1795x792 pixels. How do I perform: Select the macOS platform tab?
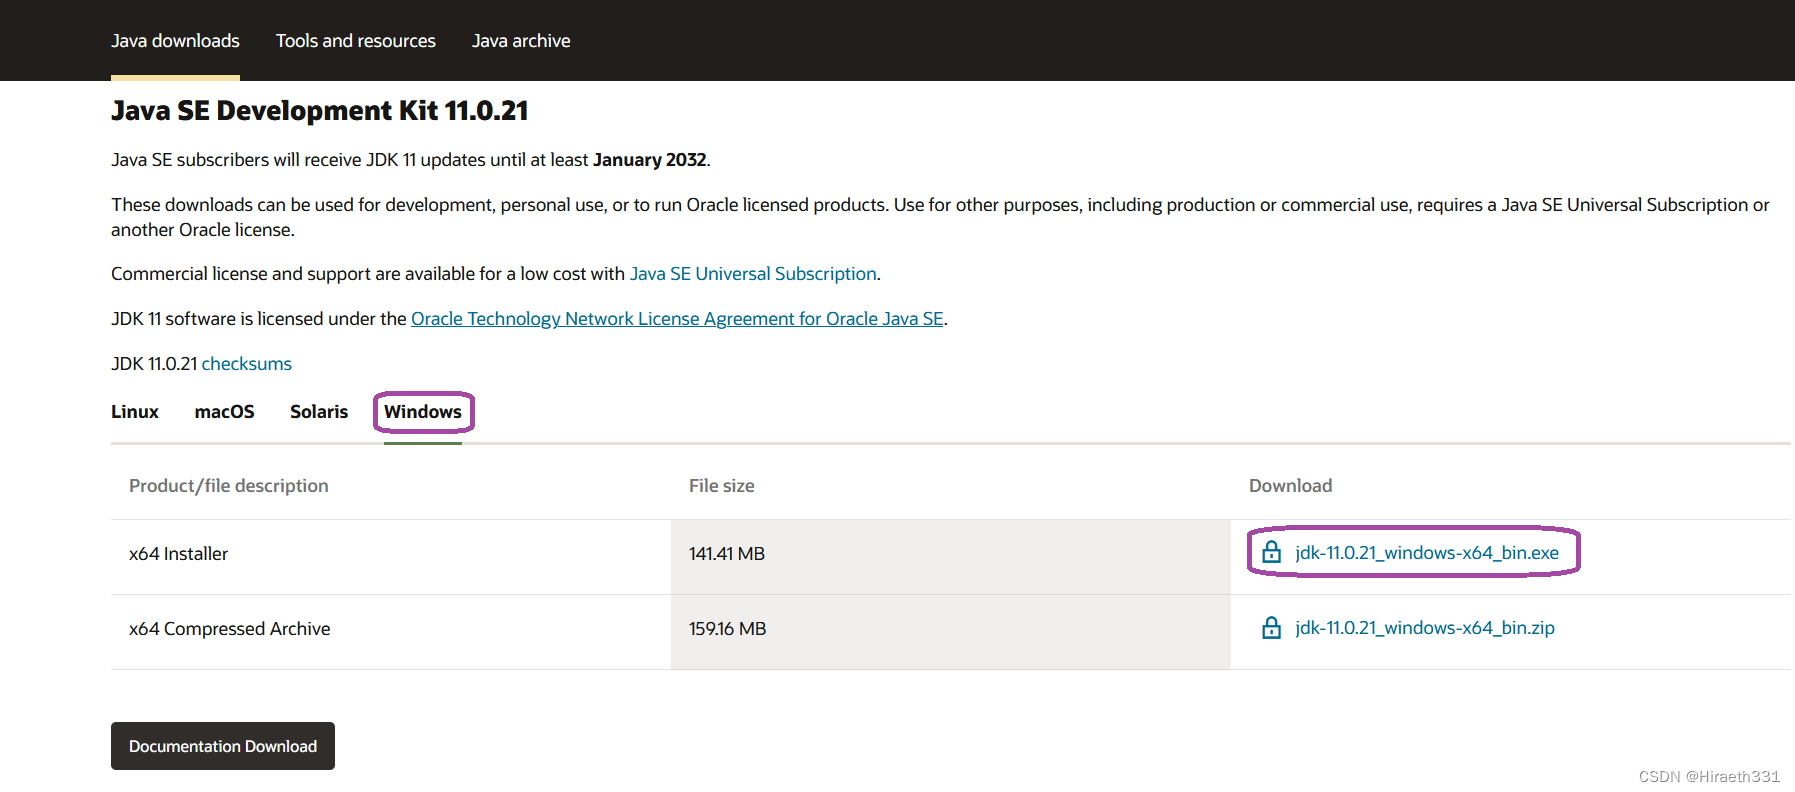coord(224,412)
